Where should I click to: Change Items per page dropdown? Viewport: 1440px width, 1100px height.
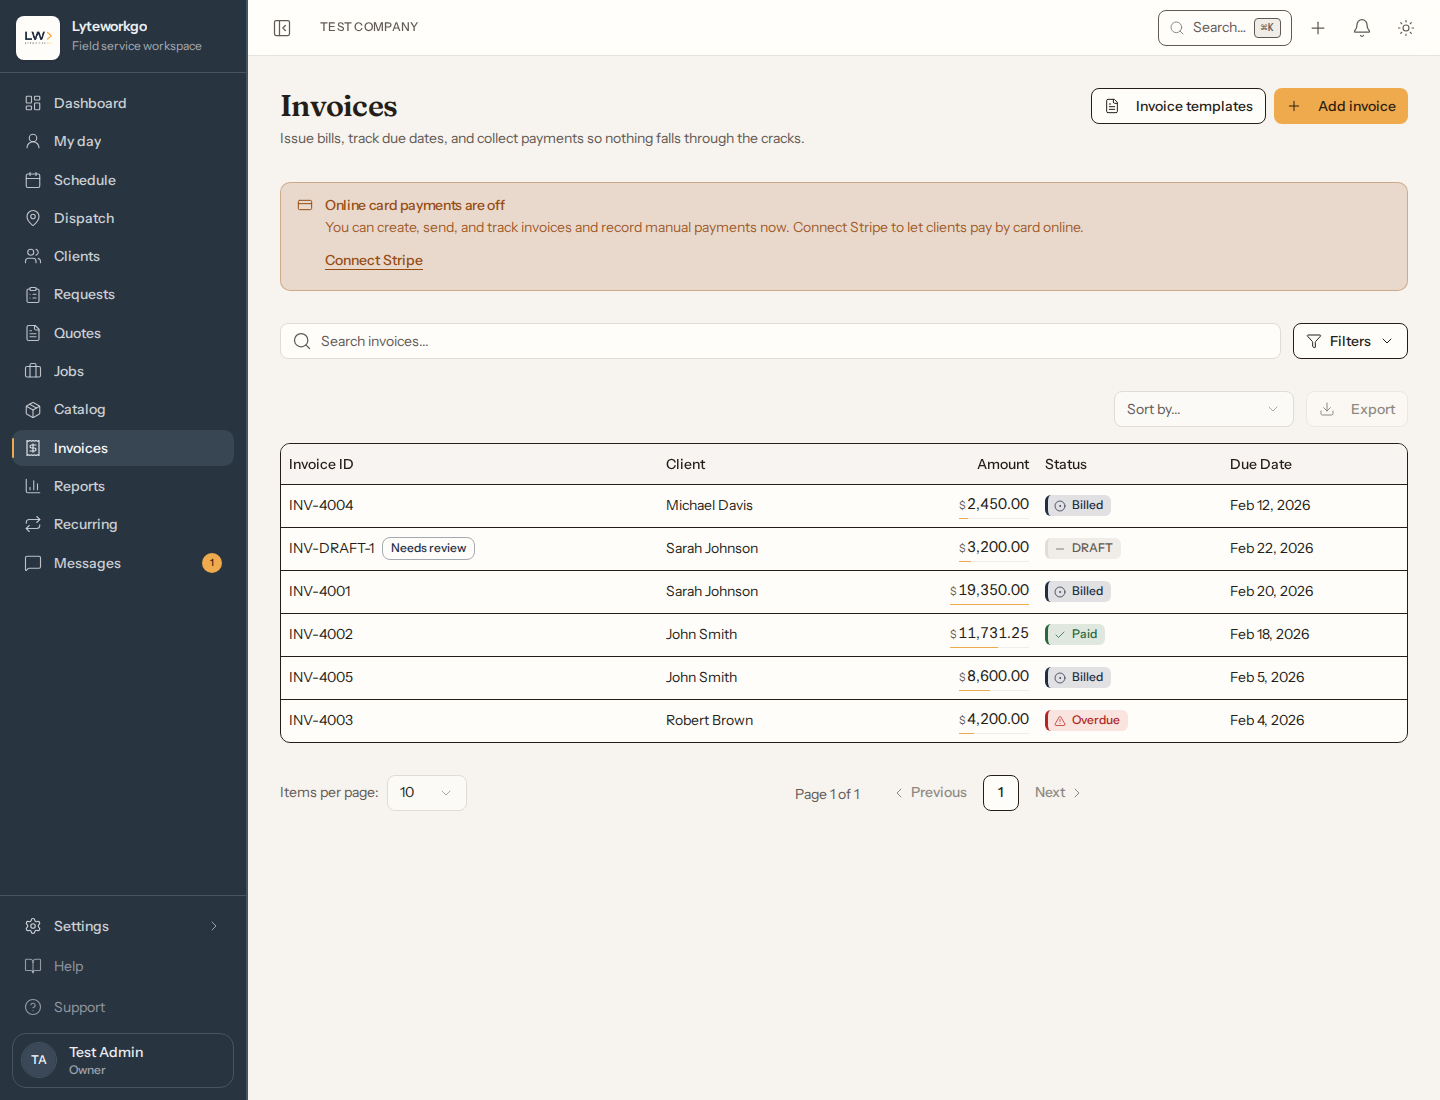coord(427,793)
